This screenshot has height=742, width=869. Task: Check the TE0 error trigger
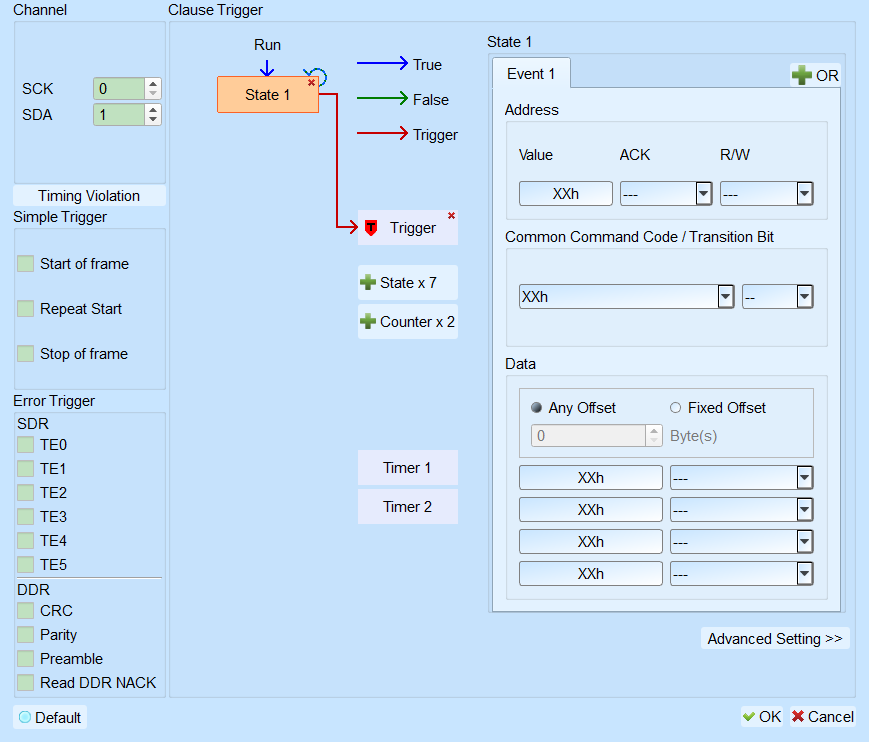pos(25,445)
